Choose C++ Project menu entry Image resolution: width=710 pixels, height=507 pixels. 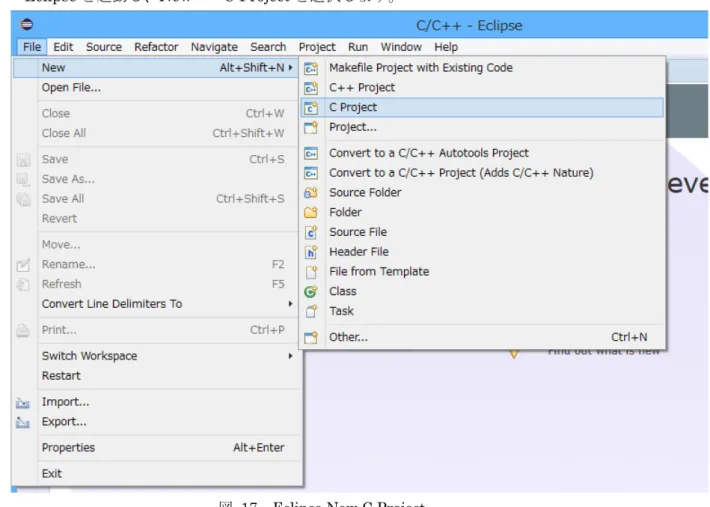click(x=482, y=88)
